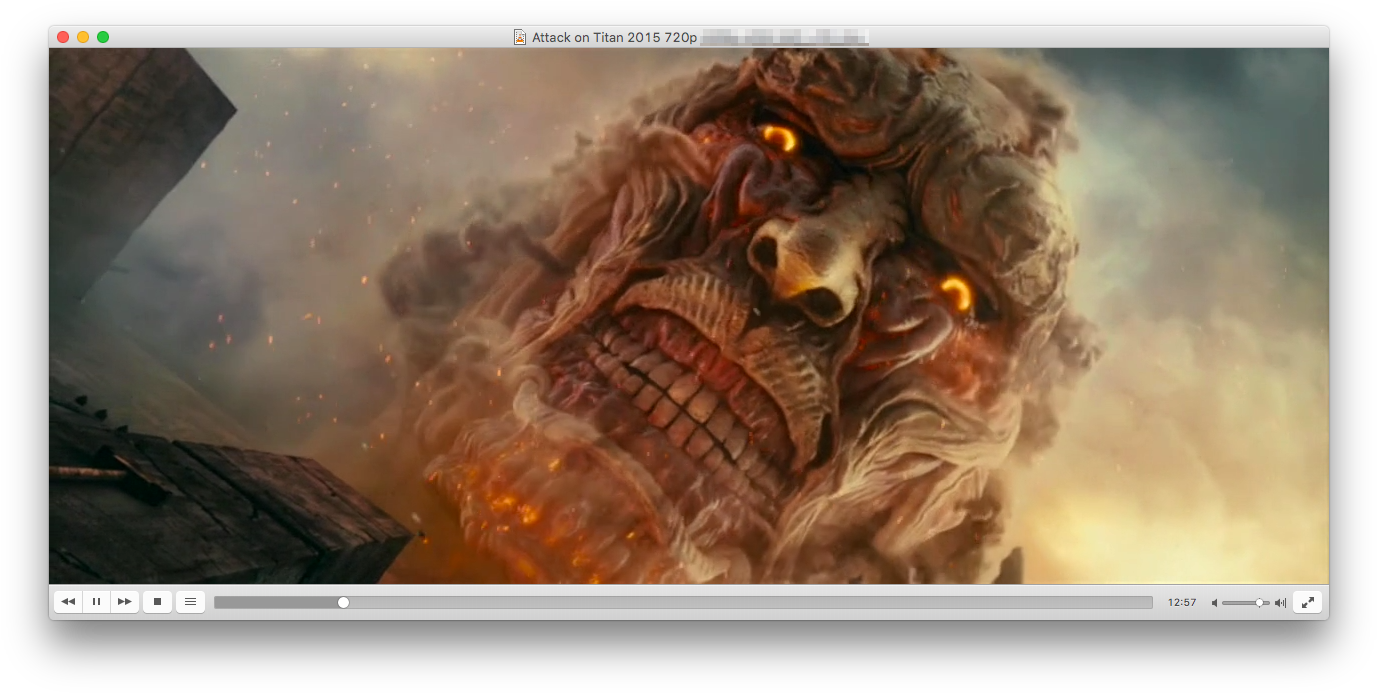Pause the playing video
Image resolution: width=1377 pixels, height=693 pixels.
click(96, 602)
